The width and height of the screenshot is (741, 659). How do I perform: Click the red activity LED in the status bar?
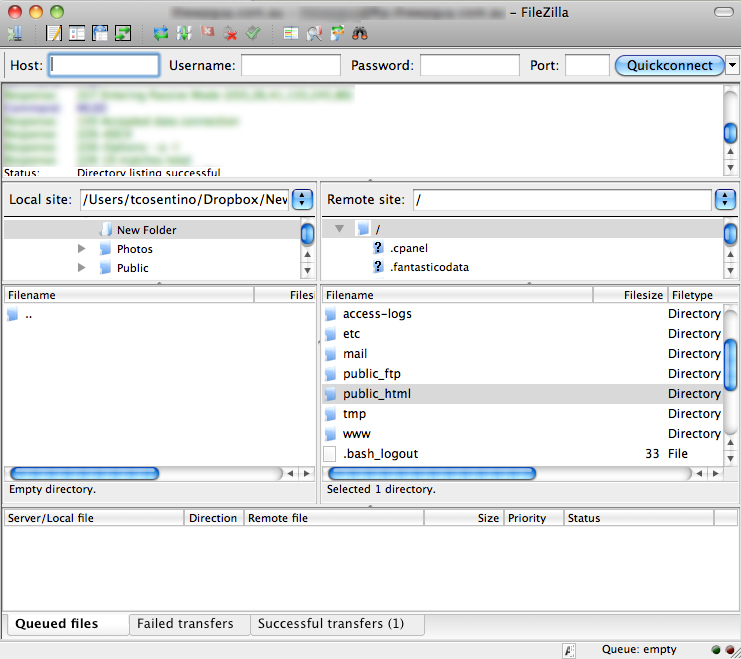click(x=730, y=650)
